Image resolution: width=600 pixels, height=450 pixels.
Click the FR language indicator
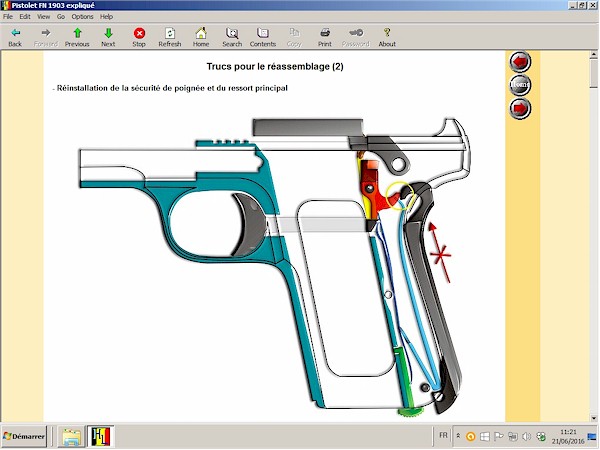443,435
